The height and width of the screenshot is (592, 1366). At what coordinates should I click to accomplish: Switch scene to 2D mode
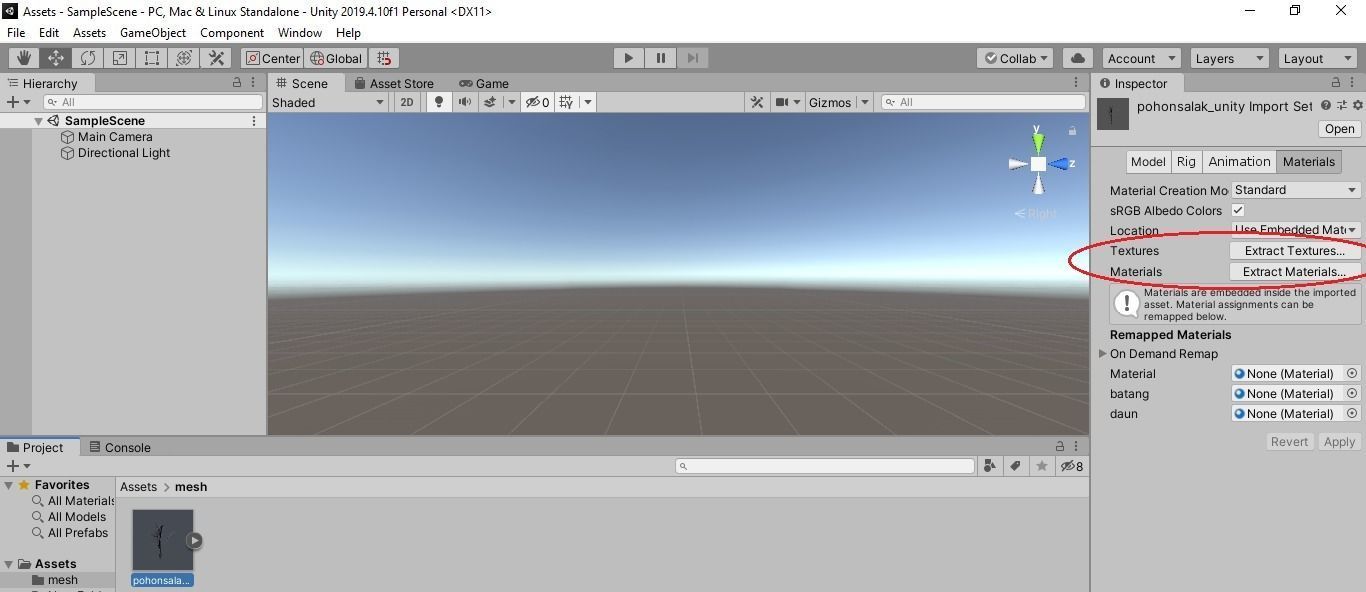(407, 102)
